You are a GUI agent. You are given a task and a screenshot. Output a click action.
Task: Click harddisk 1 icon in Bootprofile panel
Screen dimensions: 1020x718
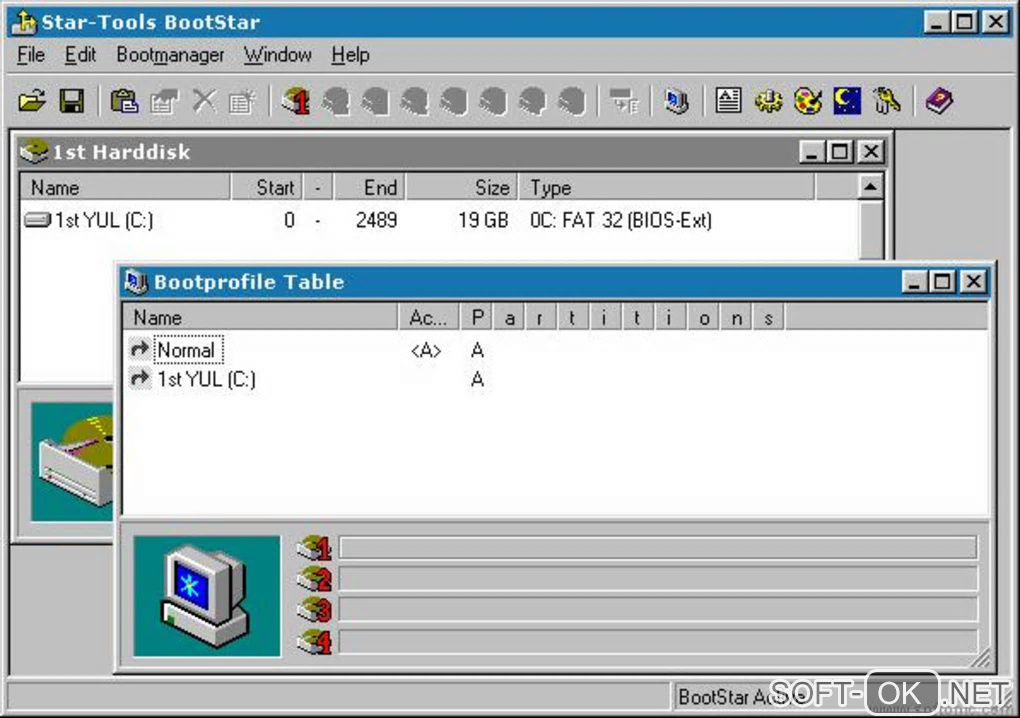click(x=315, y=548)
